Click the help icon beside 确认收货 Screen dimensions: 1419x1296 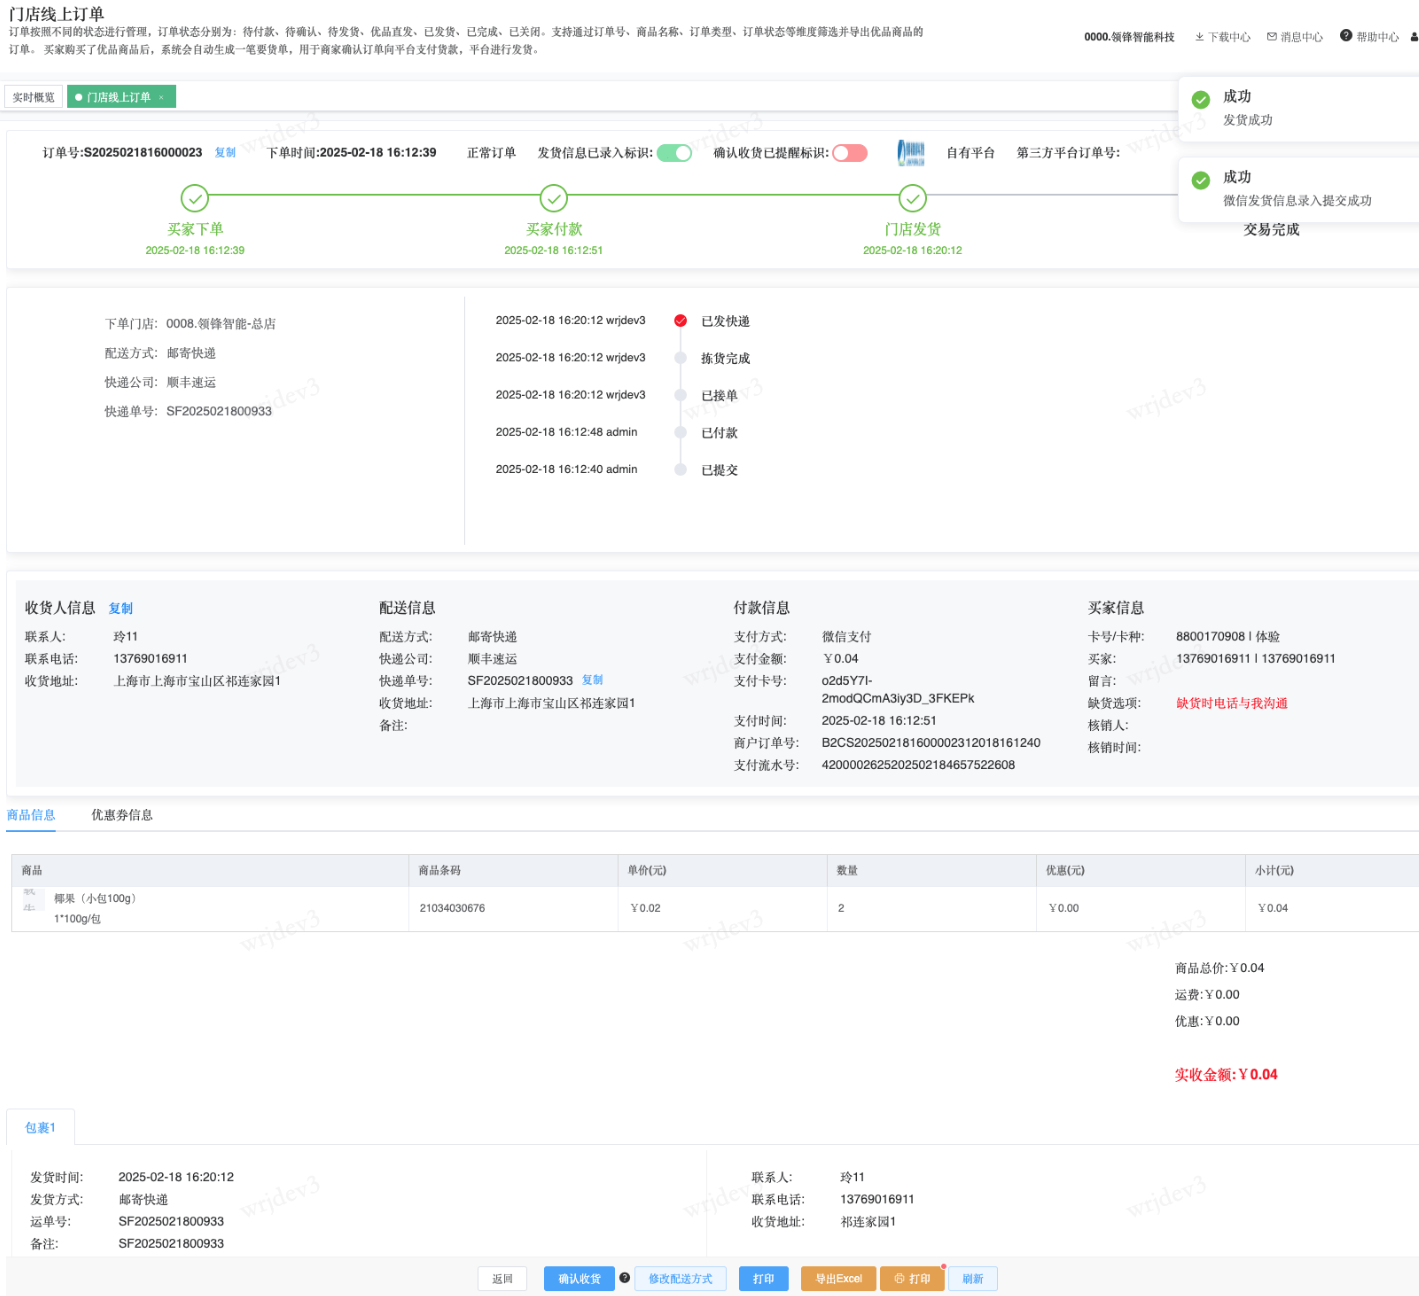coord(625,1278)
